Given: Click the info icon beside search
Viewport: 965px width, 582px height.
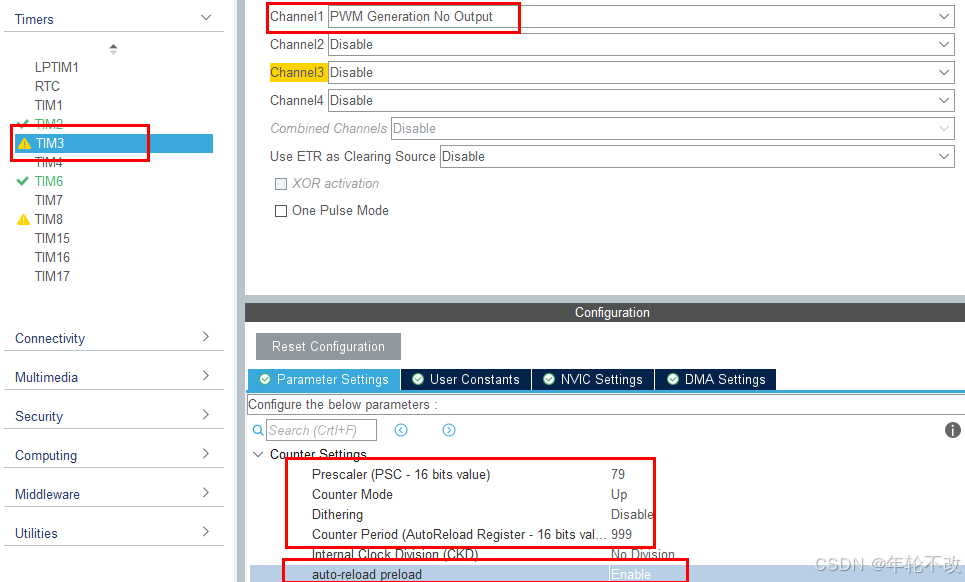Looking at the screenshot, I should [x=952, y=430].
